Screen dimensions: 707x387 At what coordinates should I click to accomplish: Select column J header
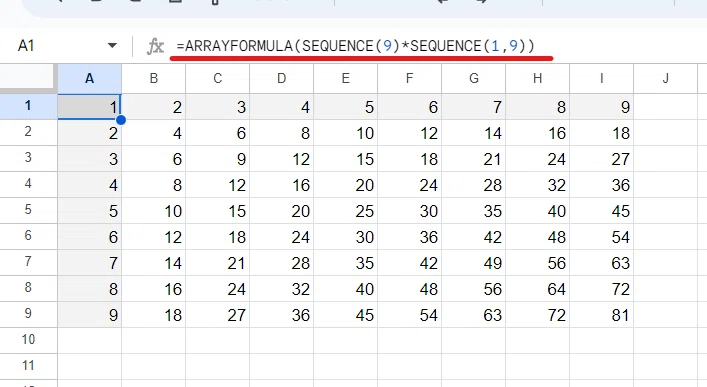(666, 78)
